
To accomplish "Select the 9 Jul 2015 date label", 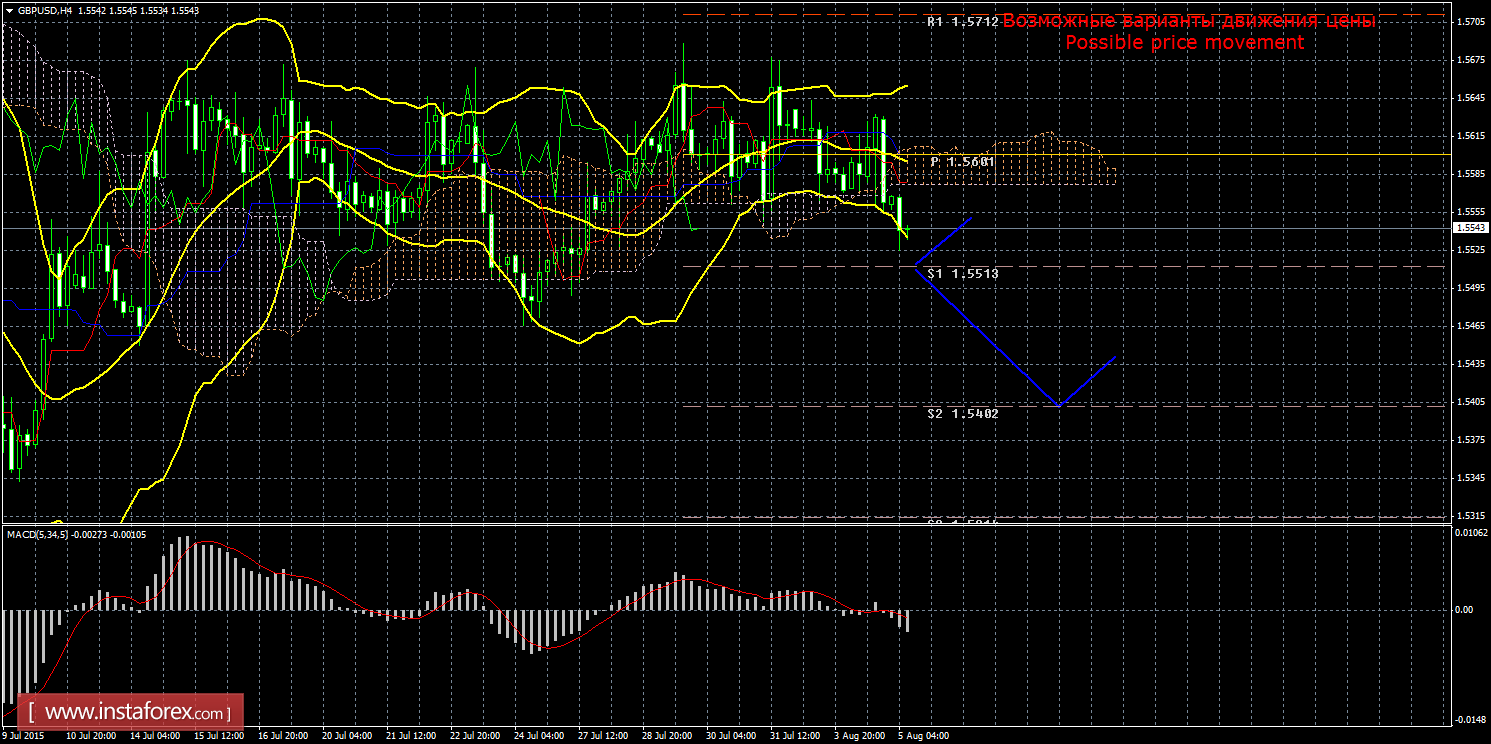I will [25, 736].
